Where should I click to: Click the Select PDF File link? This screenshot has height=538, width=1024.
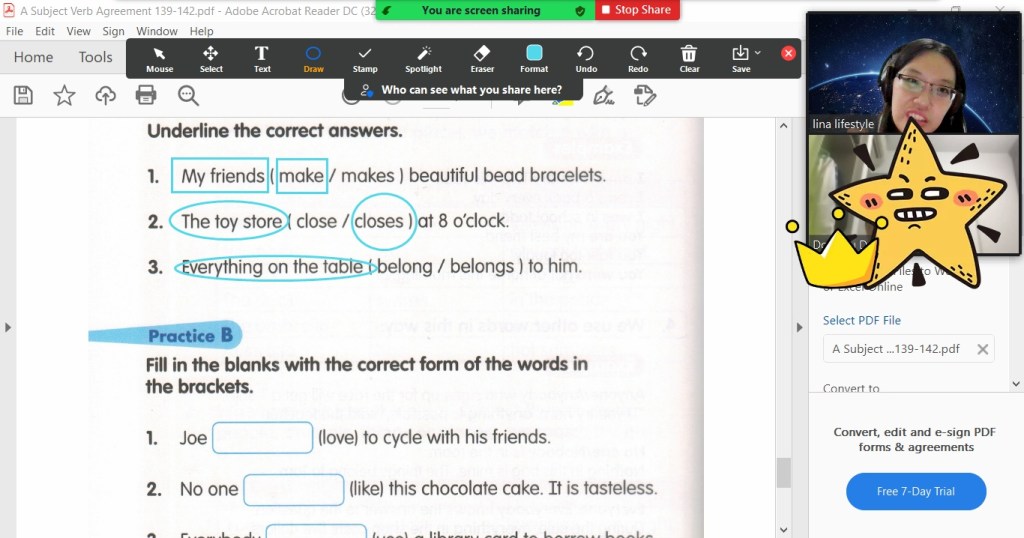pyautogui.click(x=861, y=320)
